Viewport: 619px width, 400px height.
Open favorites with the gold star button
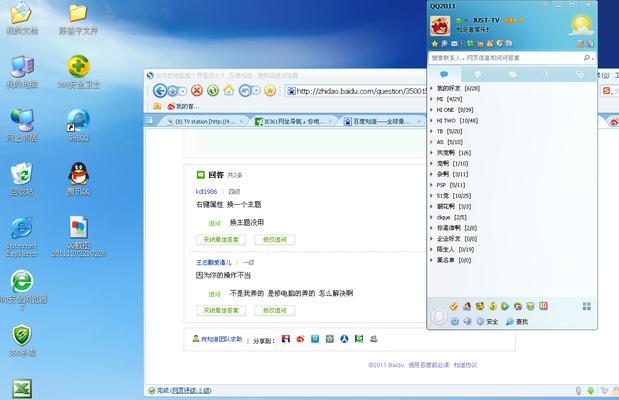[x=270, y=91]
